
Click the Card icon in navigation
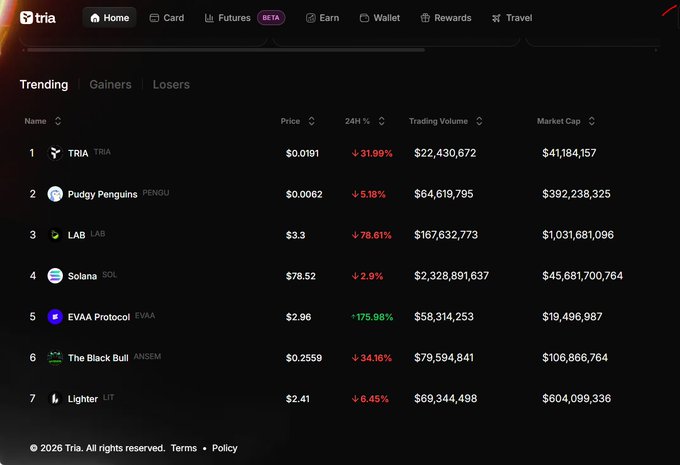pyautogui.click(x=154, y=18)
